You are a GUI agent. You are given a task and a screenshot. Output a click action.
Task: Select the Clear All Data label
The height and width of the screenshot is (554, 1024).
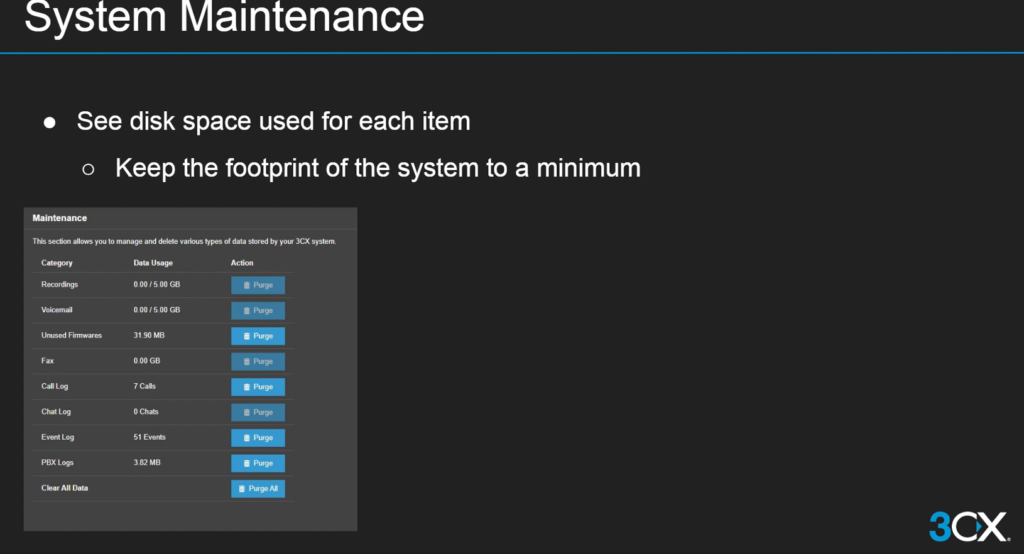click(64, 489)
